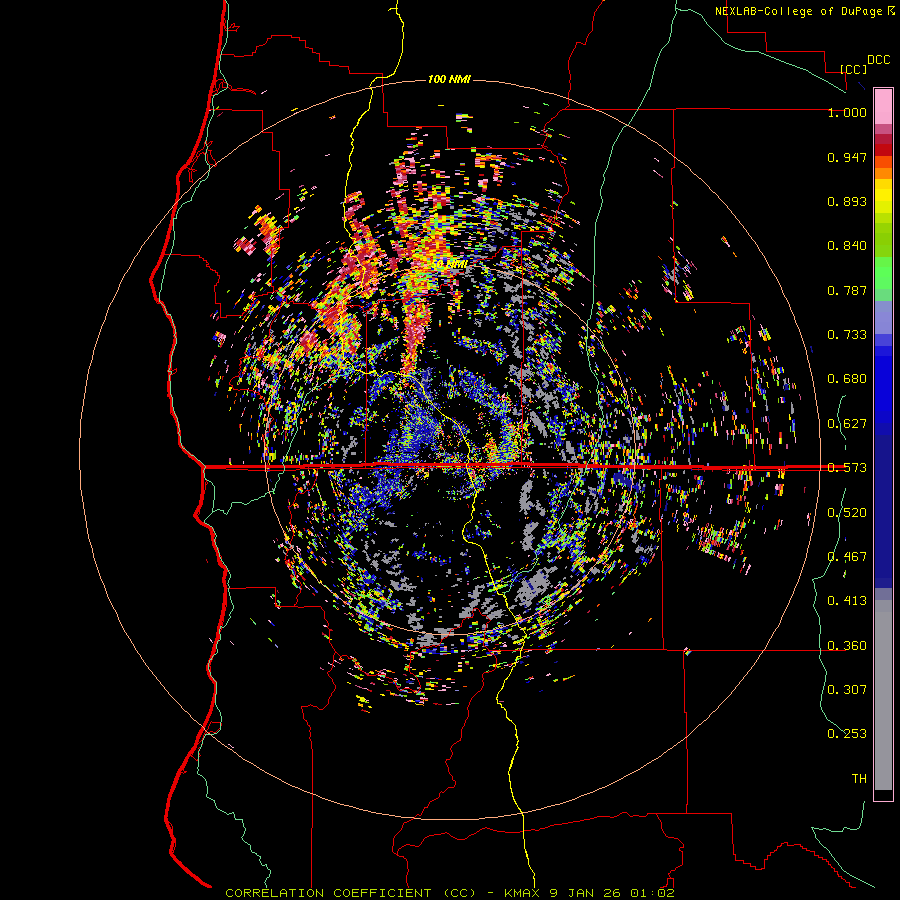This screenshot has height=900, width=900.
Task: Click the CORRELATION COEFFICIENT (CC) caption
Action: point(351,893)
